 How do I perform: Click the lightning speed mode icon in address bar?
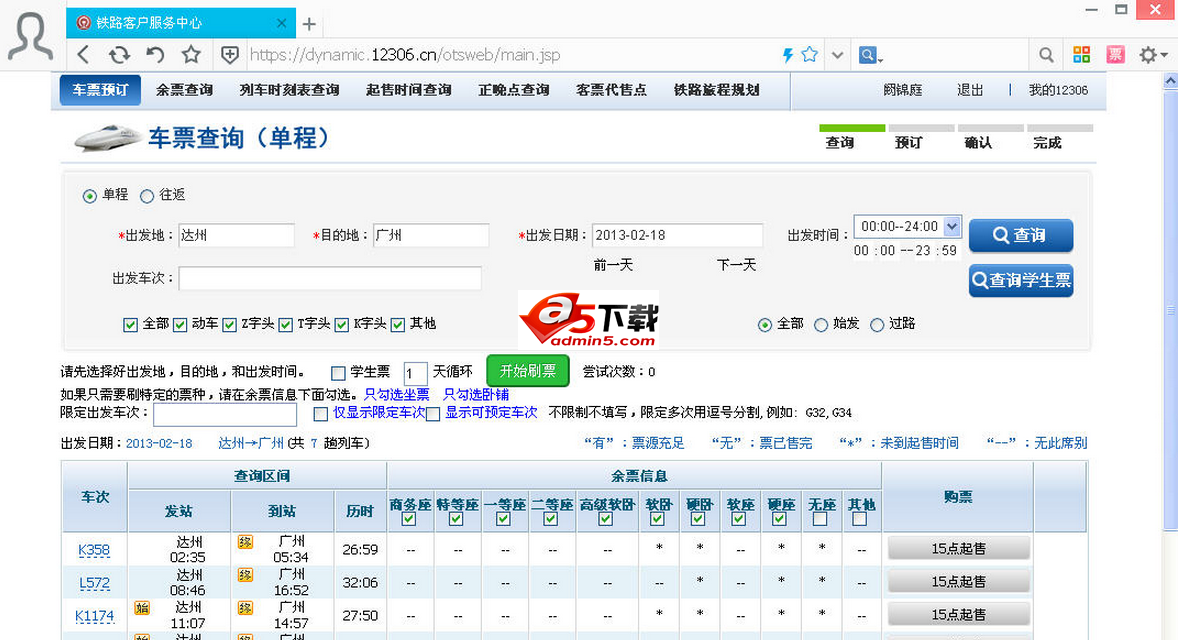pos(787,55)
